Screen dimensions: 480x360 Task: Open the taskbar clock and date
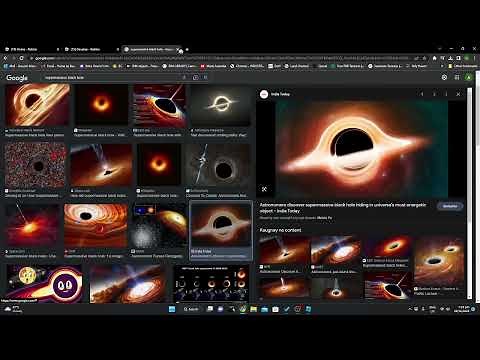[463, 309]
